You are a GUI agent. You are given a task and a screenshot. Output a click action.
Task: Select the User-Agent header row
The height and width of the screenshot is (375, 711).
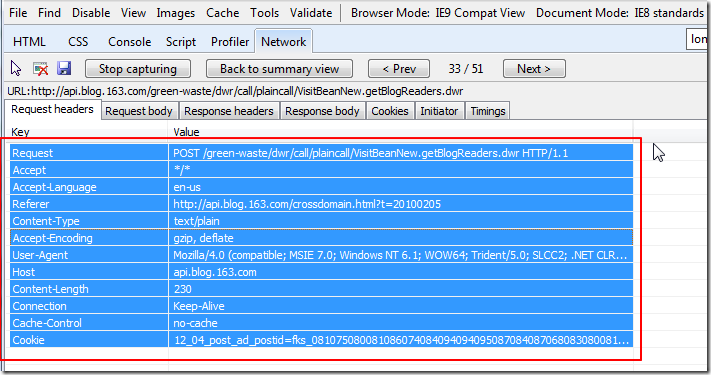(x=321, y=255)
